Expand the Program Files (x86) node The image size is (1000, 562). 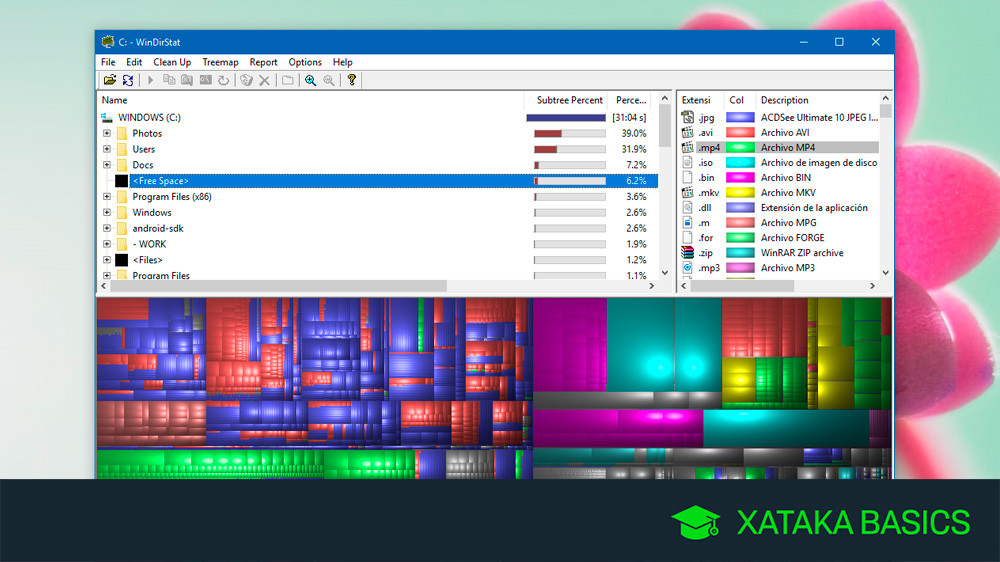point(107,196)
